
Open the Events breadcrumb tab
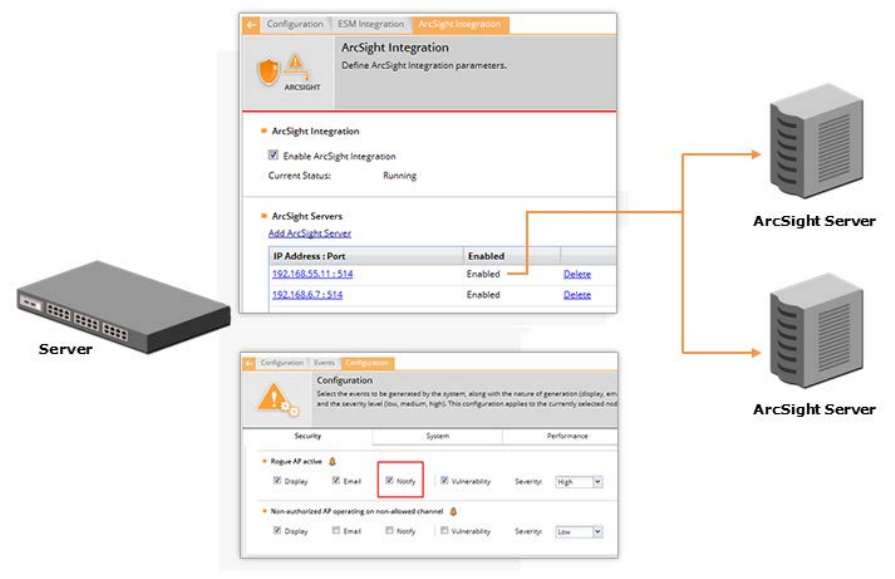click(x=324, y=363)
